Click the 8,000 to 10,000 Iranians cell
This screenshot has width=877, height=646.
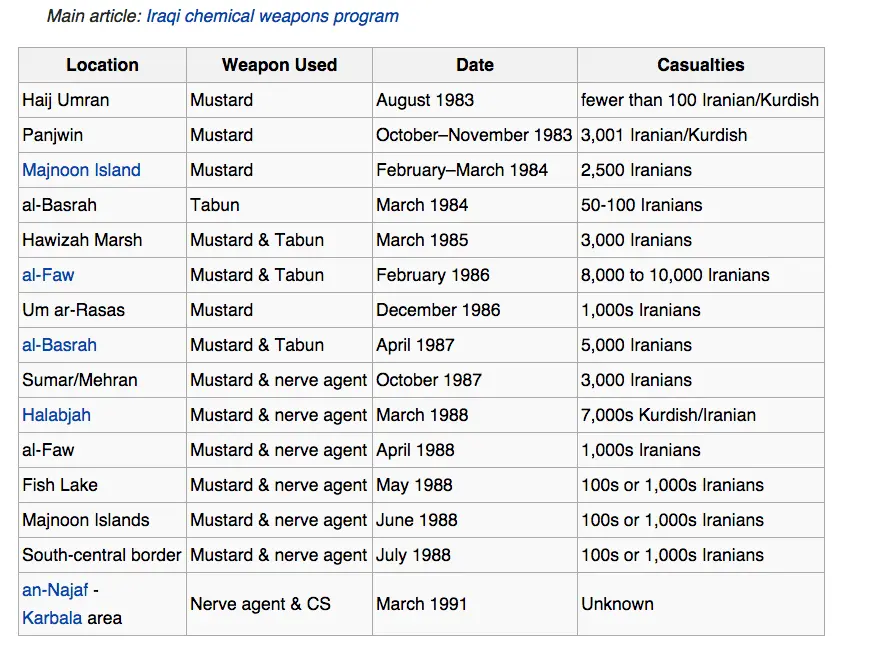pos(675,275)
